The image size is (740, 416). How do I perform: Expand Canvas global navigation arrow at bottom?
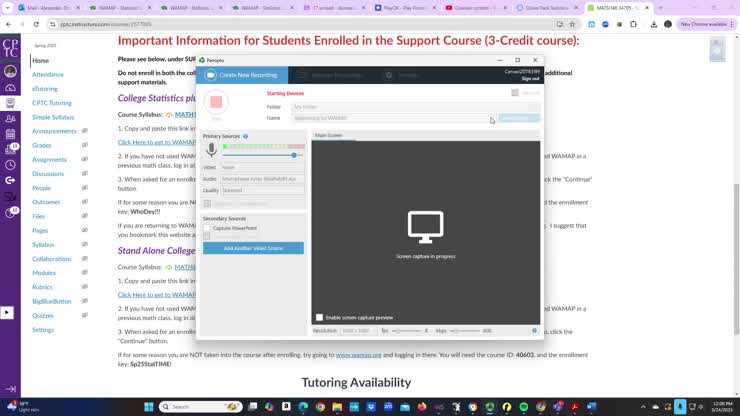(10, 389)
